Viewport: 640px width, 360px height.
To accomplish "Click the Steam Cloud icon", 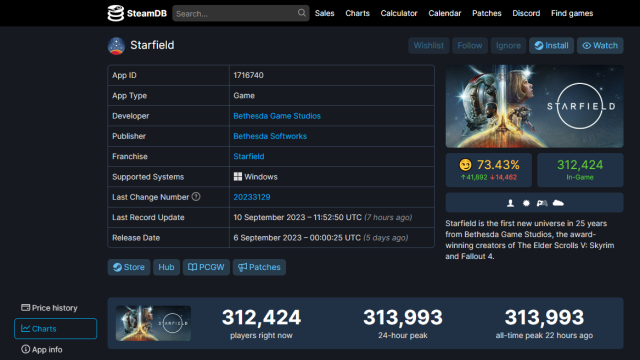I will click(558, 203).
